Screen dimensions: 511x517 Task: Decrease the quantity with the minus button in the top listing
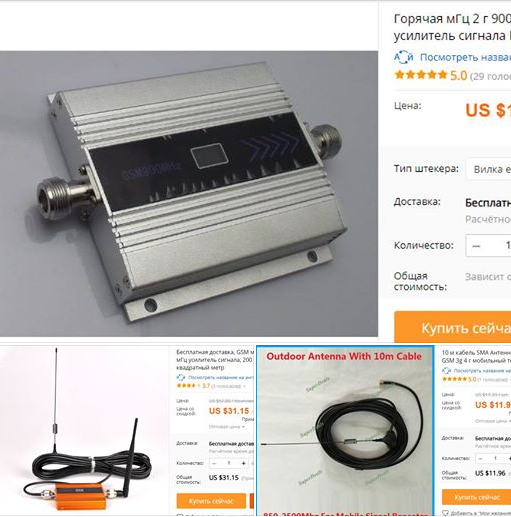pyautogui.click(x=476, y=246)
